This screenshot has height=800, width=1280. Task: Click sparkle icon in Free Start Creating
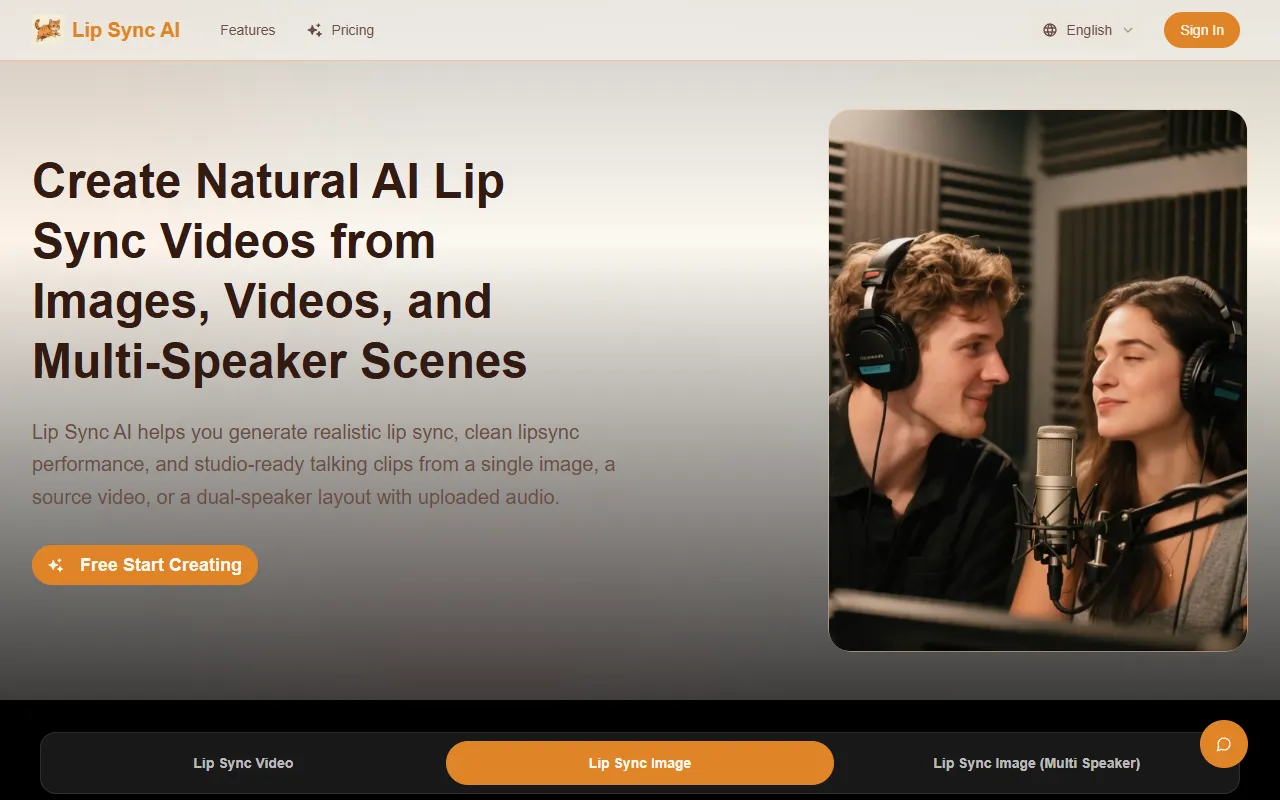coord(56,565)
